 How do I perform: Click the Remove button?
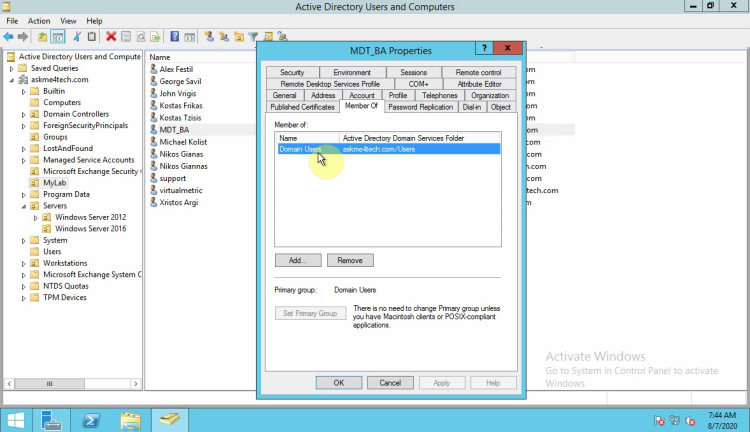pyautogui.click(x=350, y=260)
